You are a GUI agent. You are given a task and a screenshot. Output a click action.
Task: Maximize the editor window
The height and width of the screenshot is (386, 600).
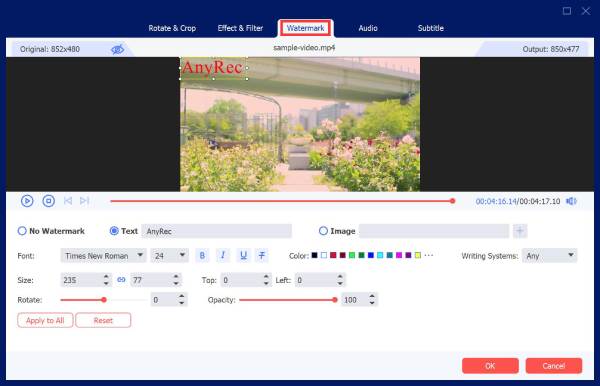coord(567,11)
